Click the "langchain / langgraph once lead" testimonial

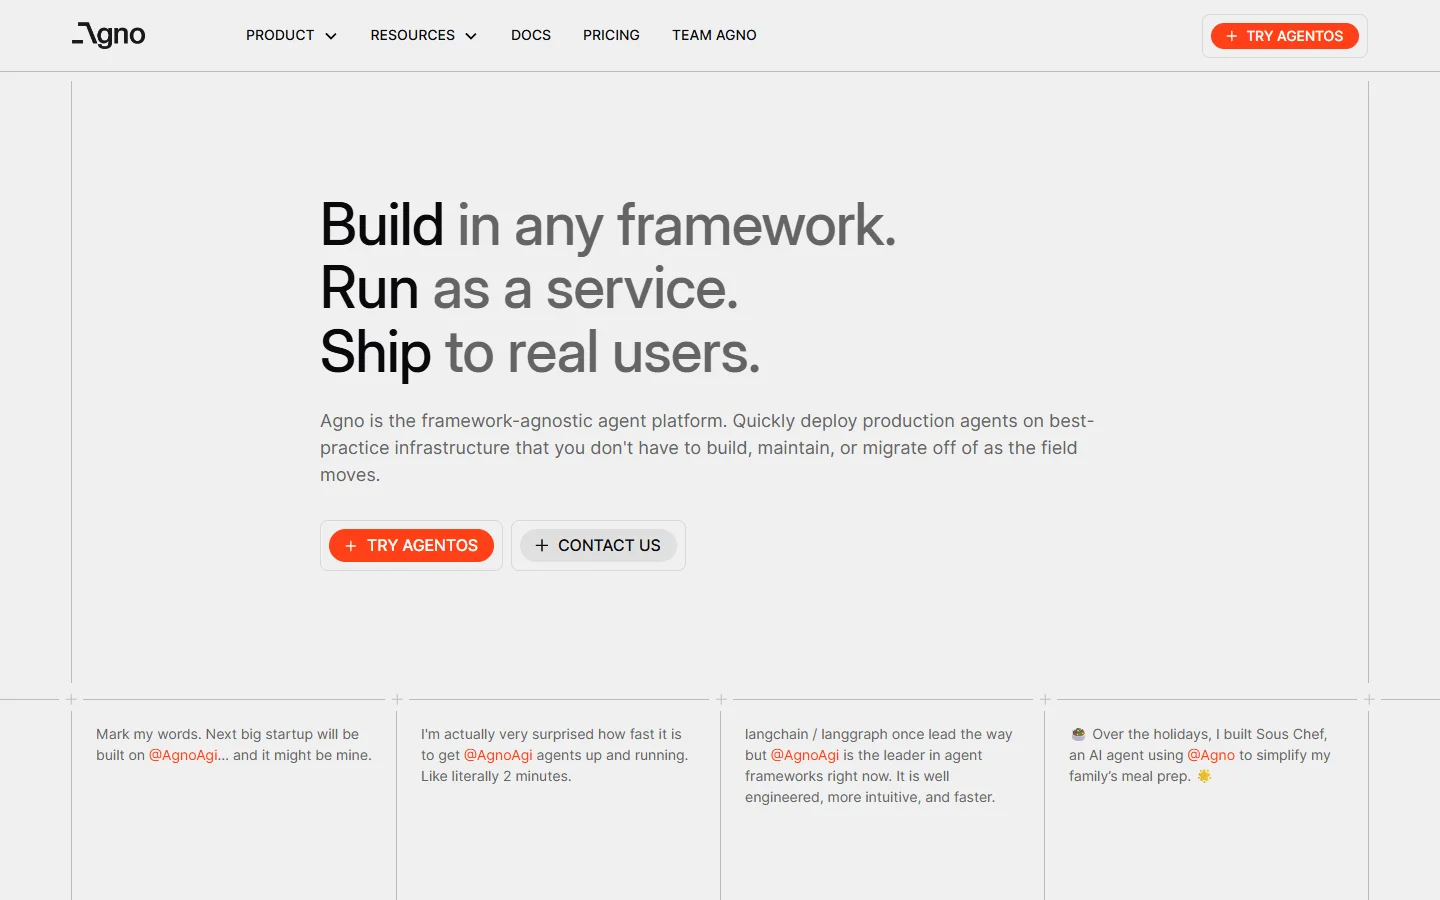pyautogui.click(x=879, y=765)
